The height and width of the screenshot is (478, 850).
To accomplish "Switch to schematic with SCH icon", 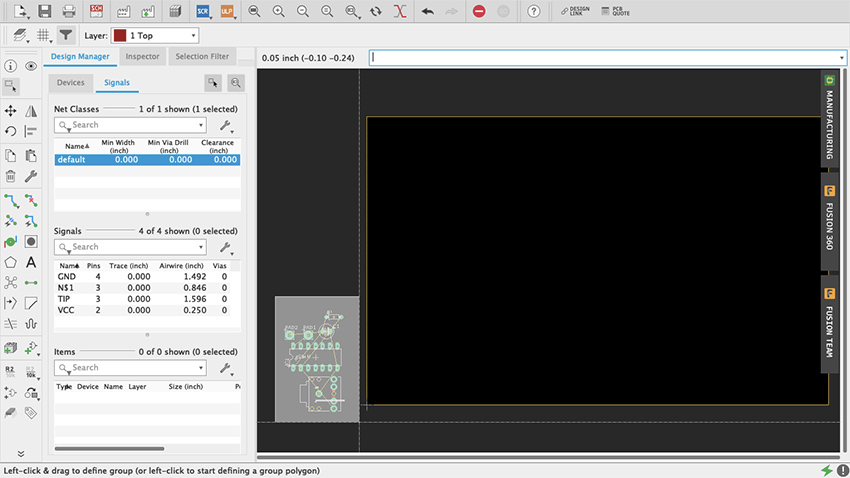I will pyautogui.click(x=96, y=11).
